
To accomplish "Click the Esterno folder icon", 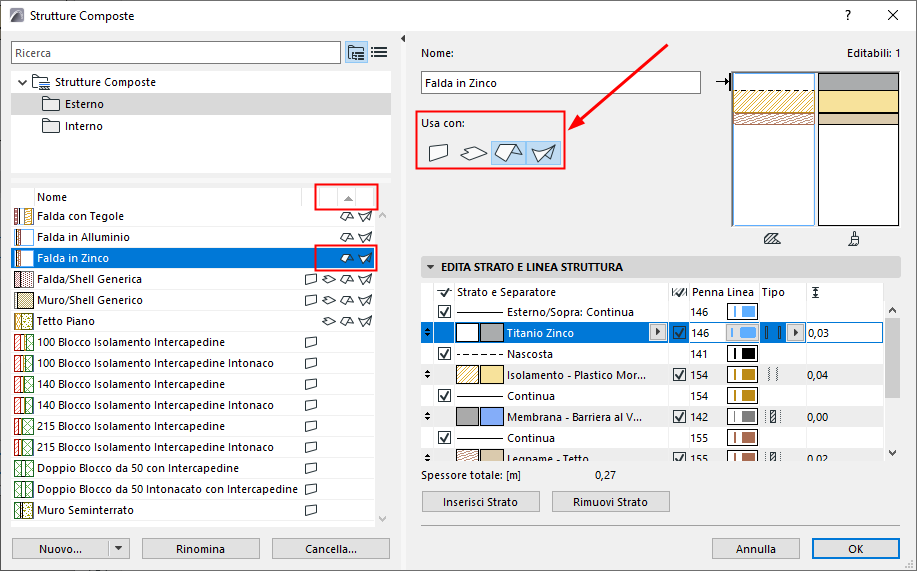I will click(51, 104).
